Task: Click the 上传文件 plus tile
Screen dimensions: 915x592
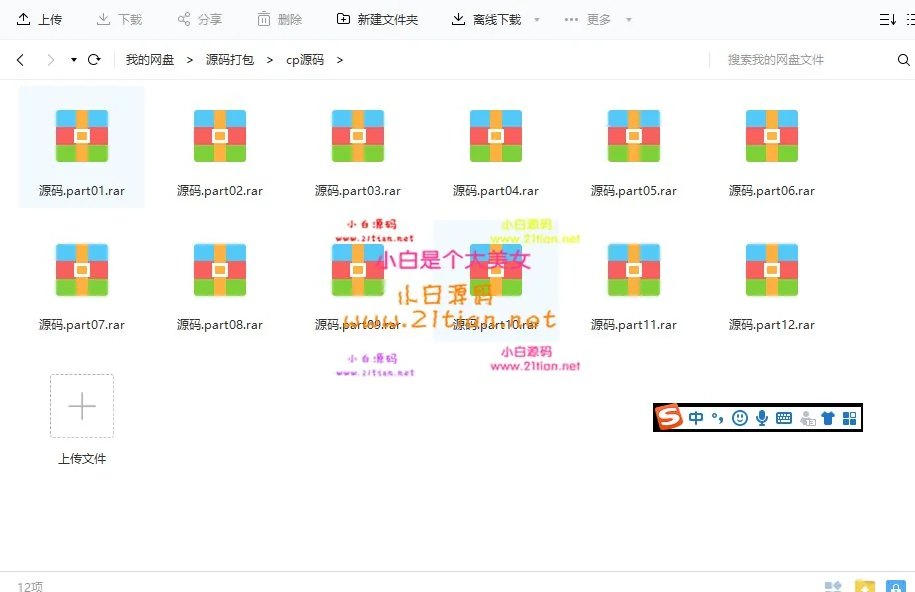Action: [82, 406]
